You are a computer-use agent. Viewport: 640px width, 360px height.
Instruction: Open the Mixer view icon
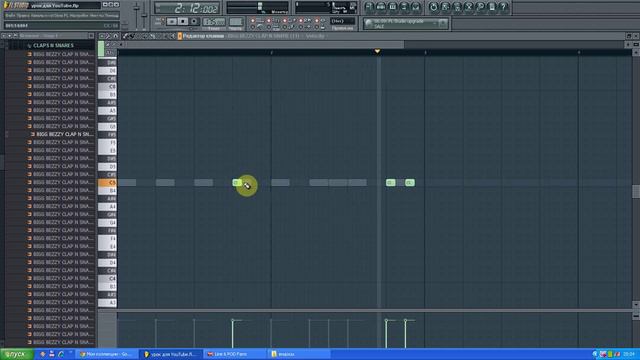416,7
